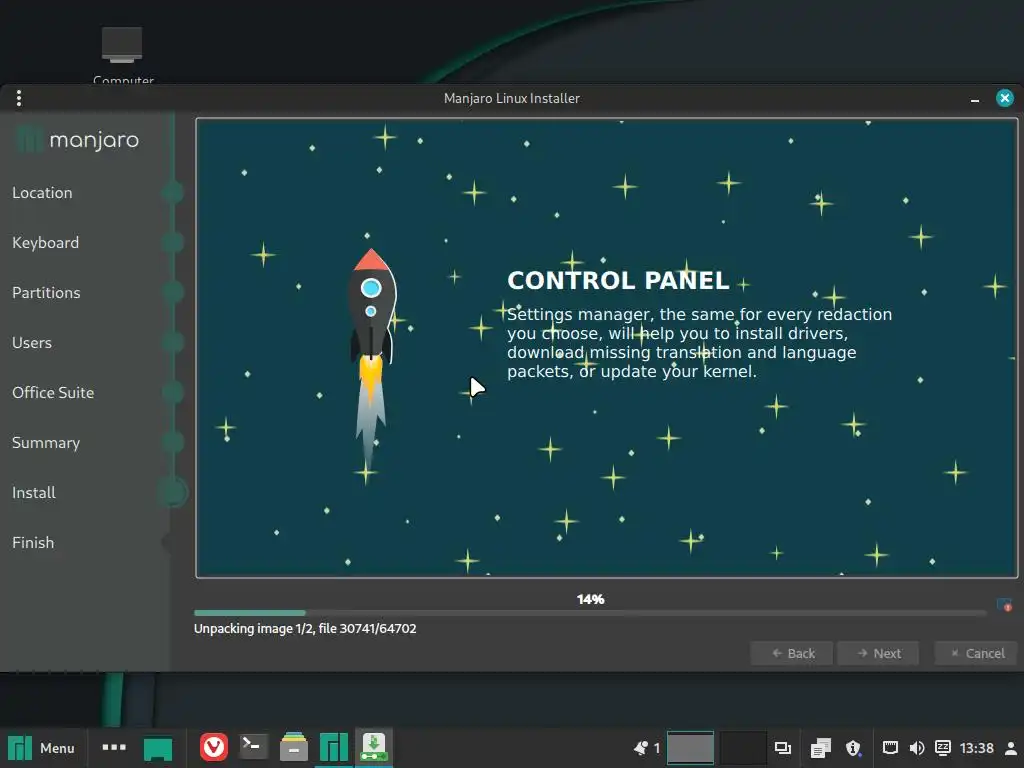The image size is (1024, 768).
Task: Open the Terminal from the taskbar
Action: [253, 747]
